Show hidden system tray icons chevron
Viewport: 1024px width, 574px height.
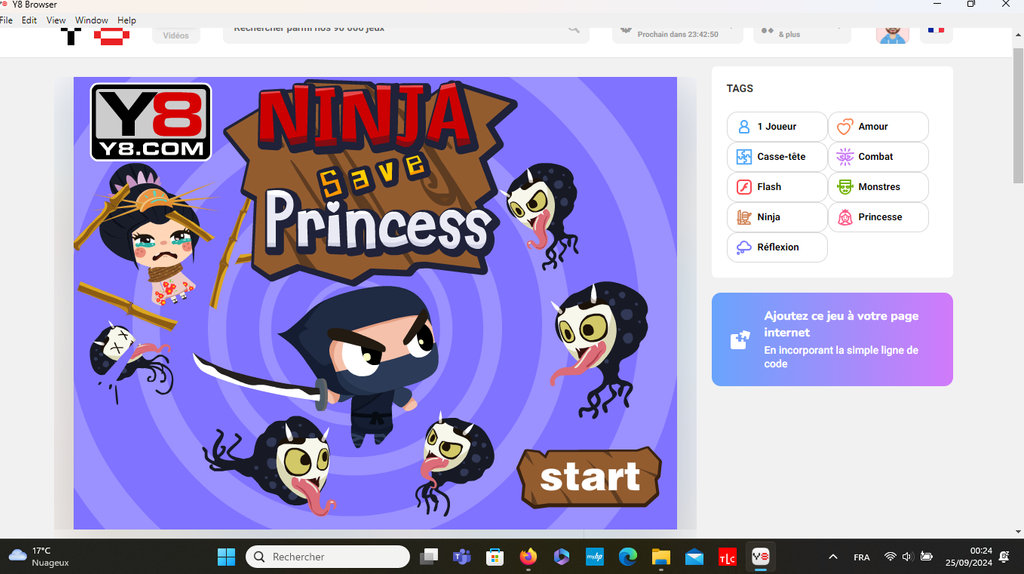tap(833, 557)
